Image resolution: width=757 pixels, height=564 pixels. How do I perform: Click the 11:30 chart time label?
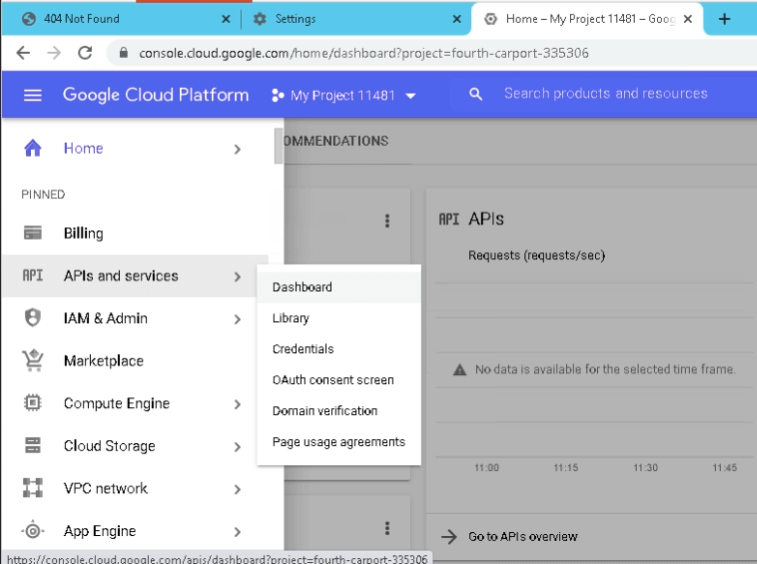645,467
